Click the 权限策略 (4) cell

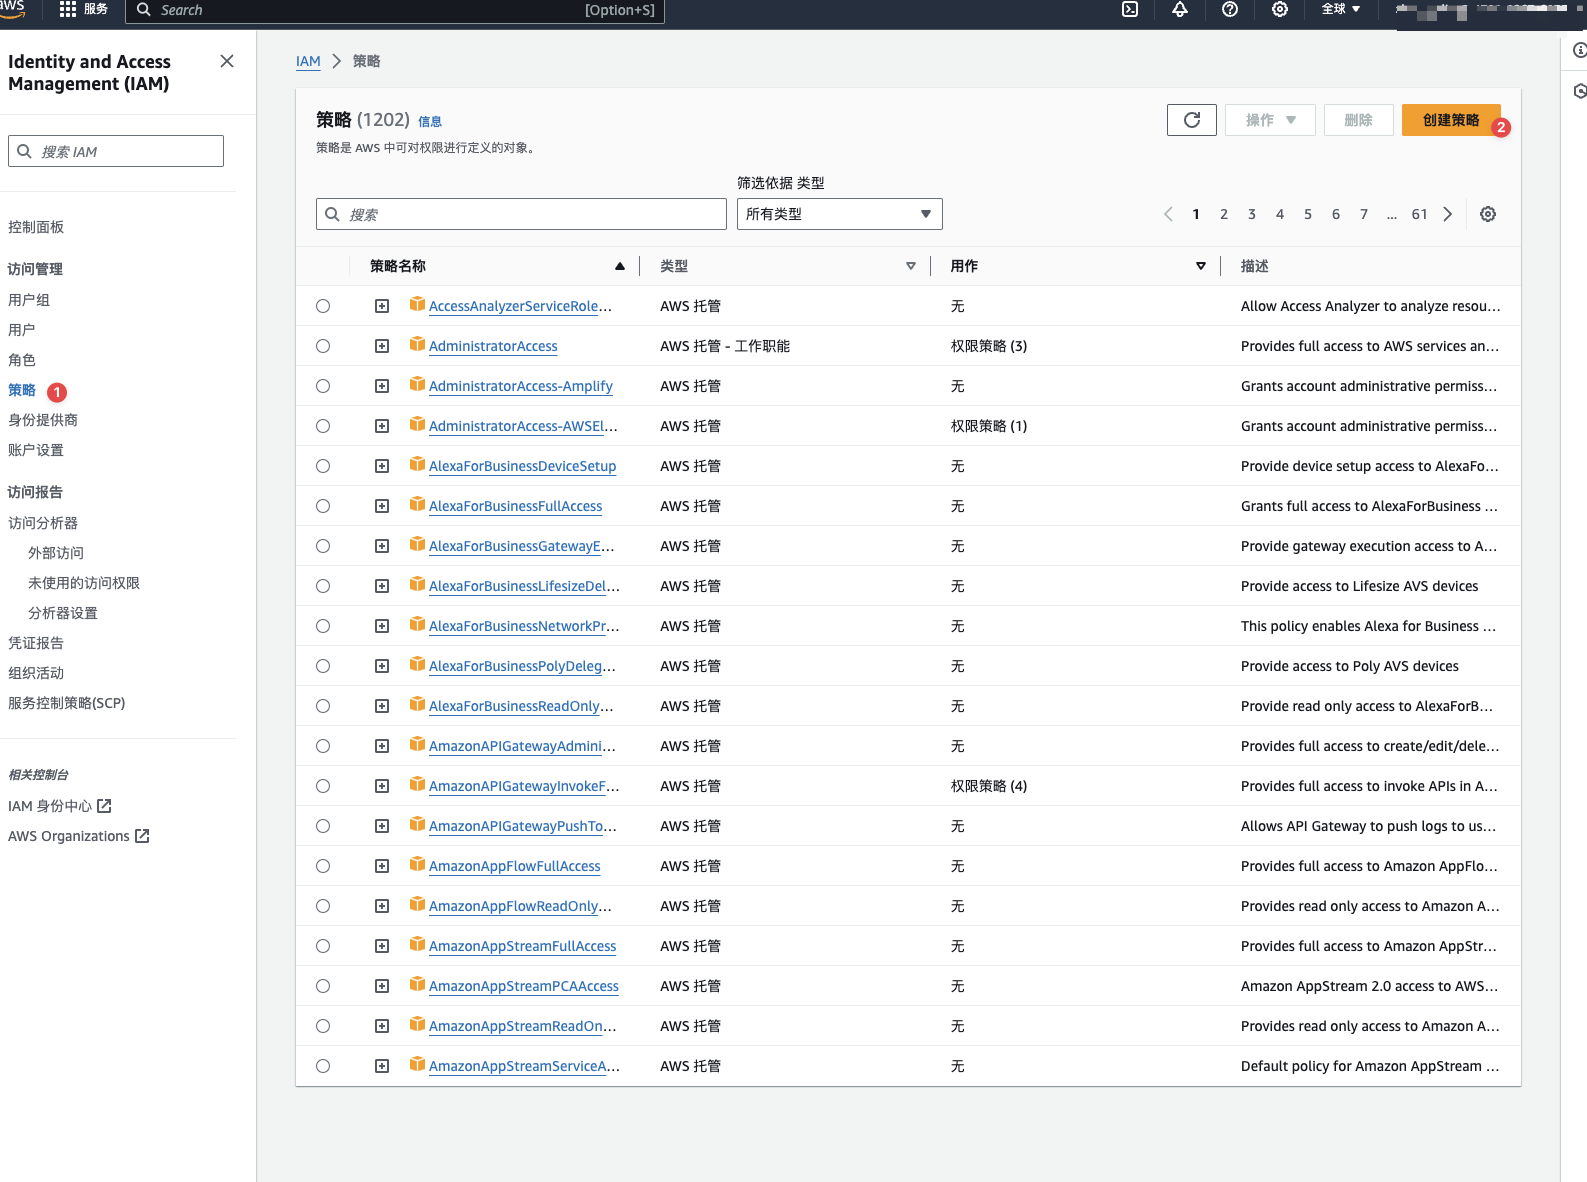click(989, 786)
